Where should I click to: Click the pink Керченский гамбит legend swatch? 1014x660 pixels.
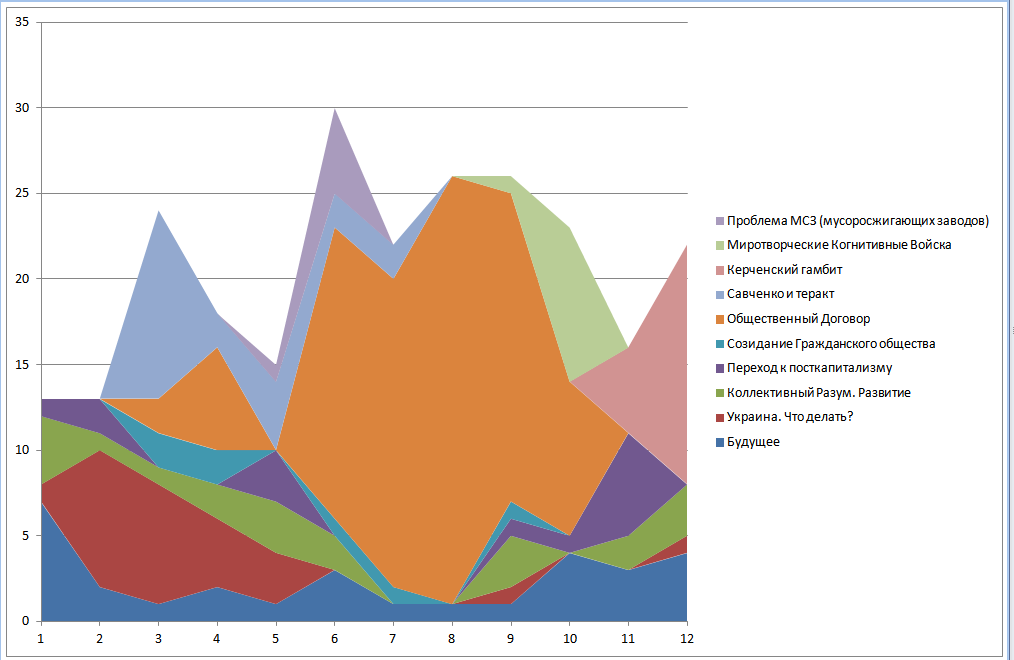718,270
